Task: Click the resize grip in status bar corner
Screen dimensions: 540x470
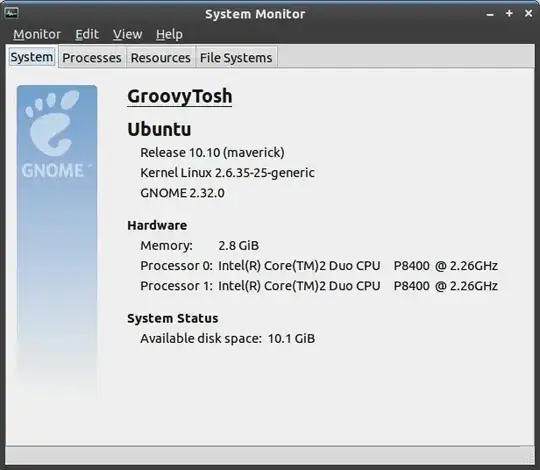Action: point(529,458)
